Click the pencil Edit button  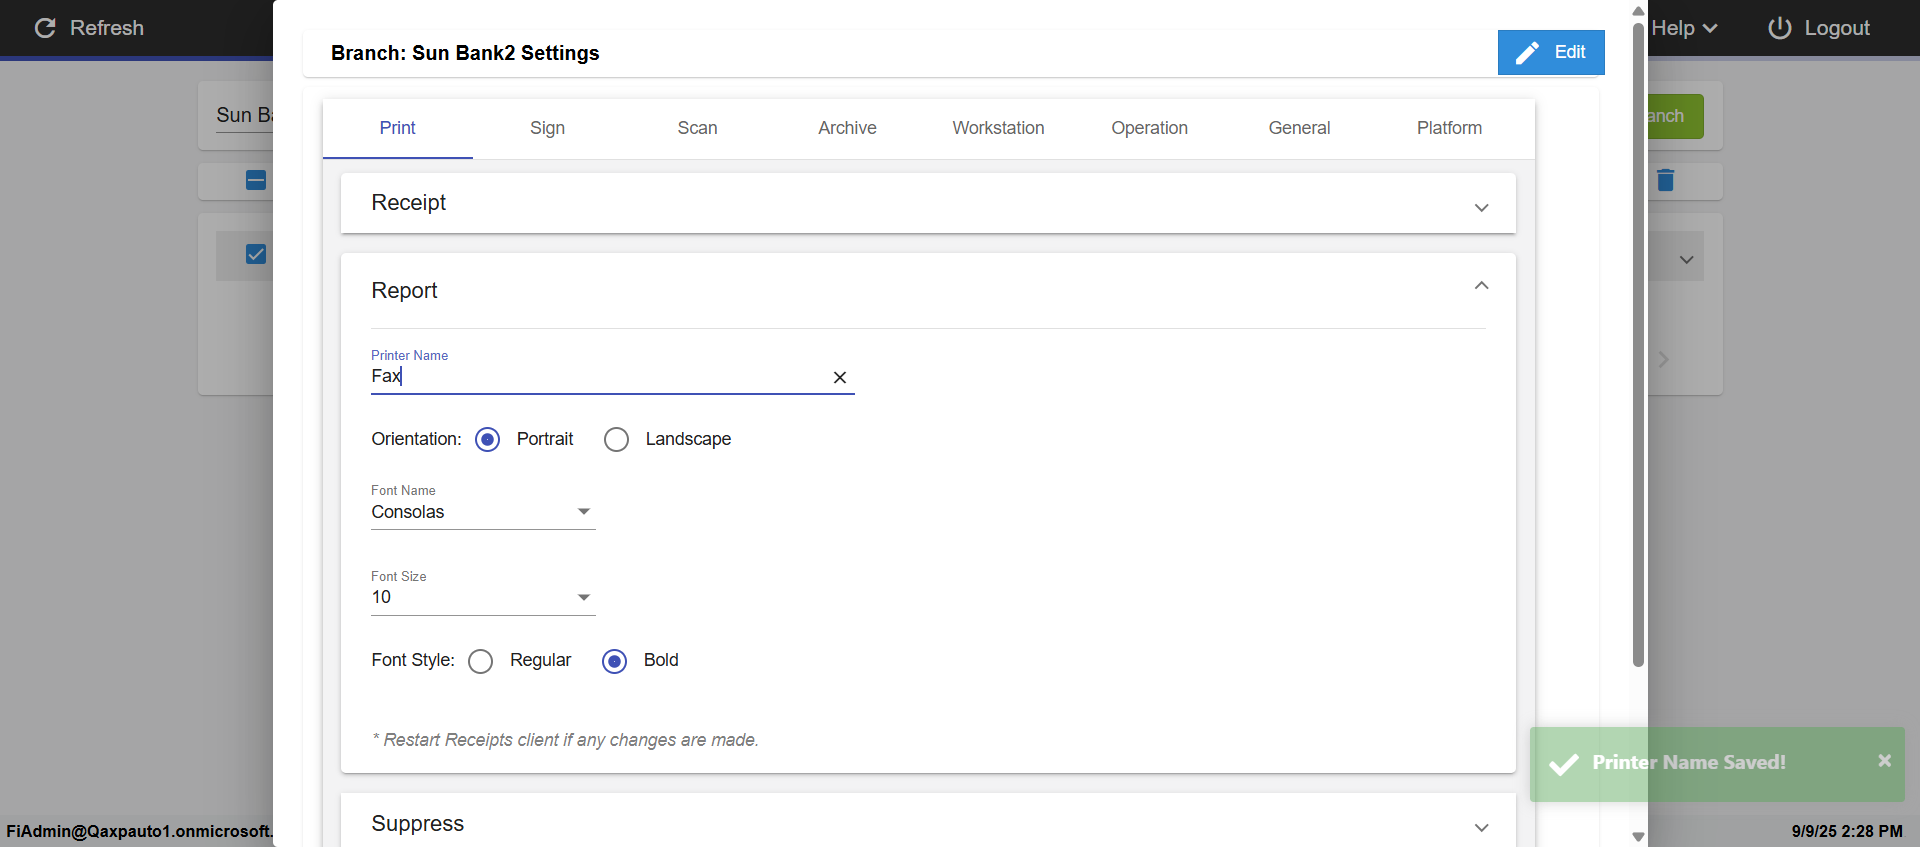tap(1550, 52)
